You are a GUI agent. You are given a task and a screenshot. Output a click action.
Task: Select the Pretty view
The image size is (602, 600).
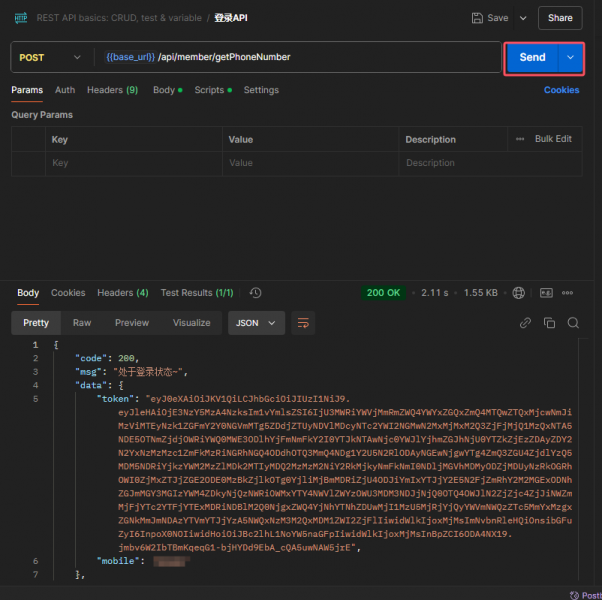(x=36, y=323)
